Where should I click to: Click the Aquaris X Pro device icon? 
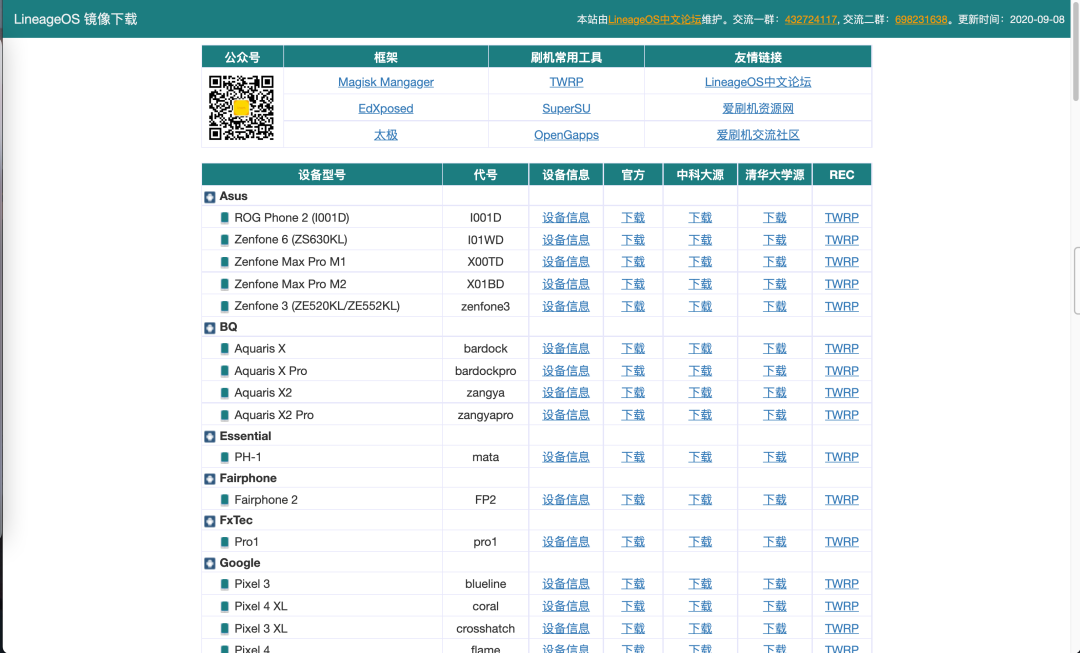pos(225,371)
